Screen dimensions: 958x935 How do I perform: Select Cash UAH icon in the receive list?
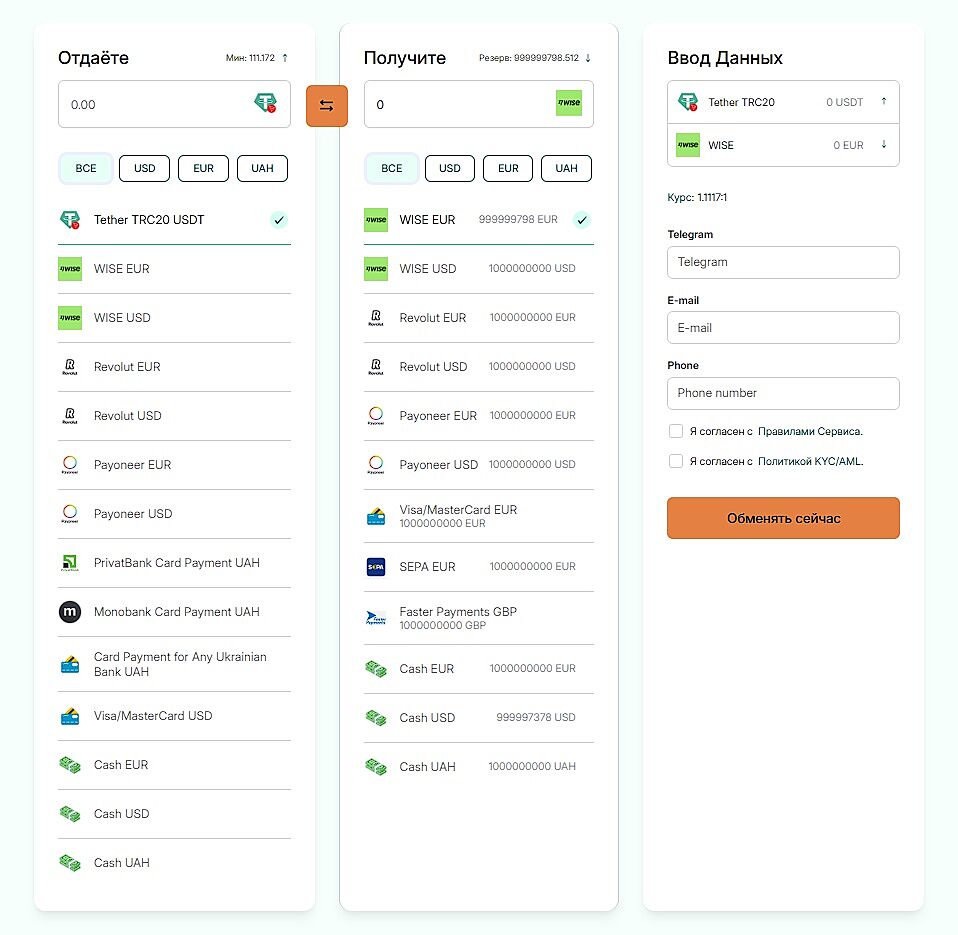(x=376, y=767)
